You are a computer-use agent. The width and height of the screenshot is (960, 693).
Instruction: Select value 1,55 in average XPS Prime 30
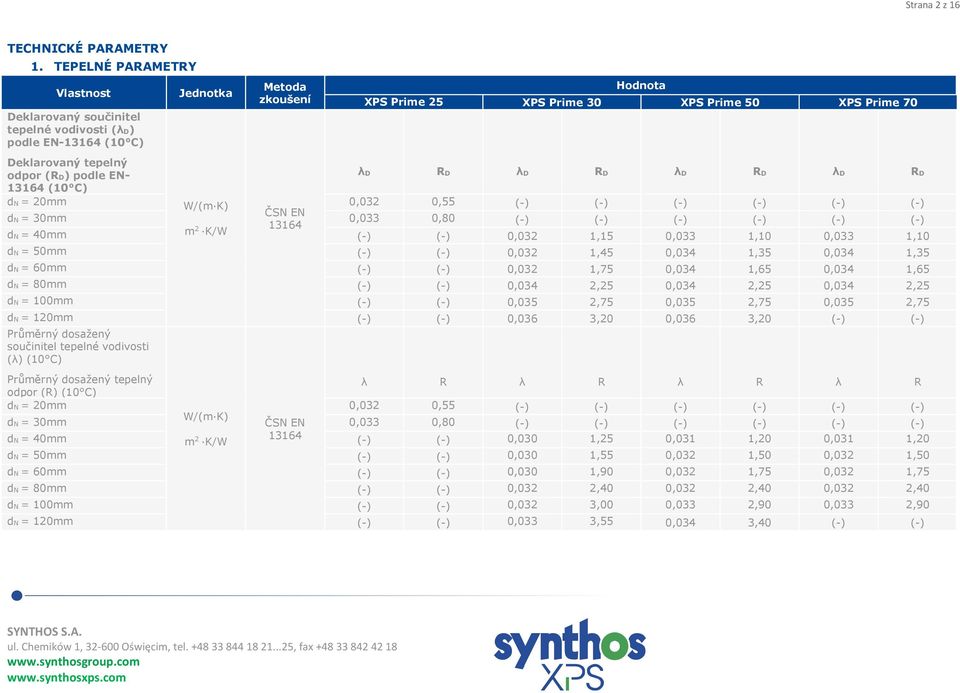tap(601, 455)
